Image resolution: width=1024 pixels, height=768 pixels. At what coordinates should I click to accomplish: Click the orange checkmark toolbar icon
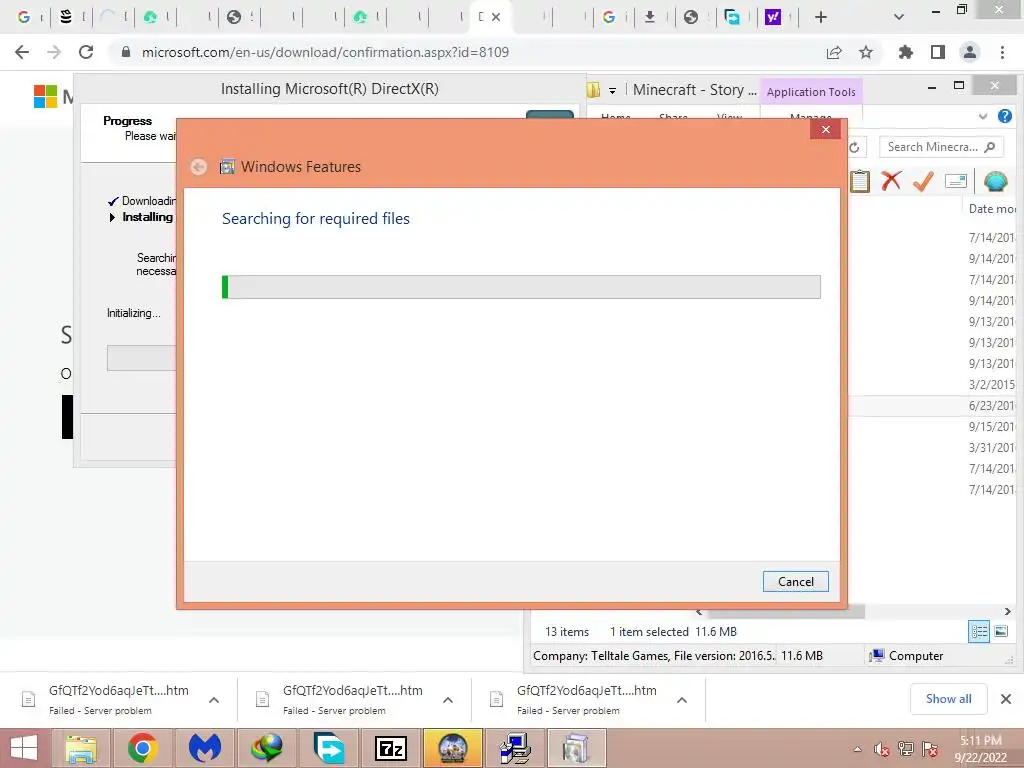pos(923,181)
